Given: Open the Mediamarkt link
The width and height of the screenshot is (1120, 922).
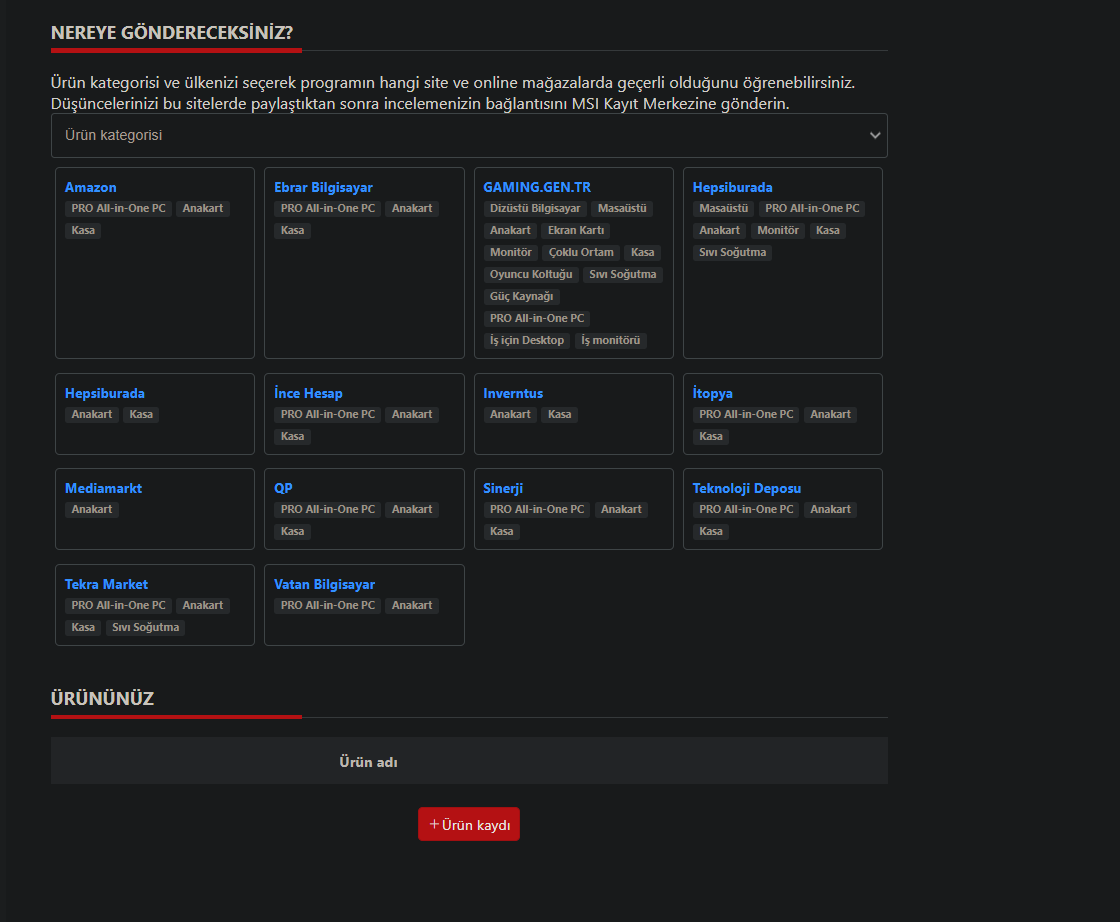Looking at the screenshot, I should pyautogui.click(x=104, y=488).
